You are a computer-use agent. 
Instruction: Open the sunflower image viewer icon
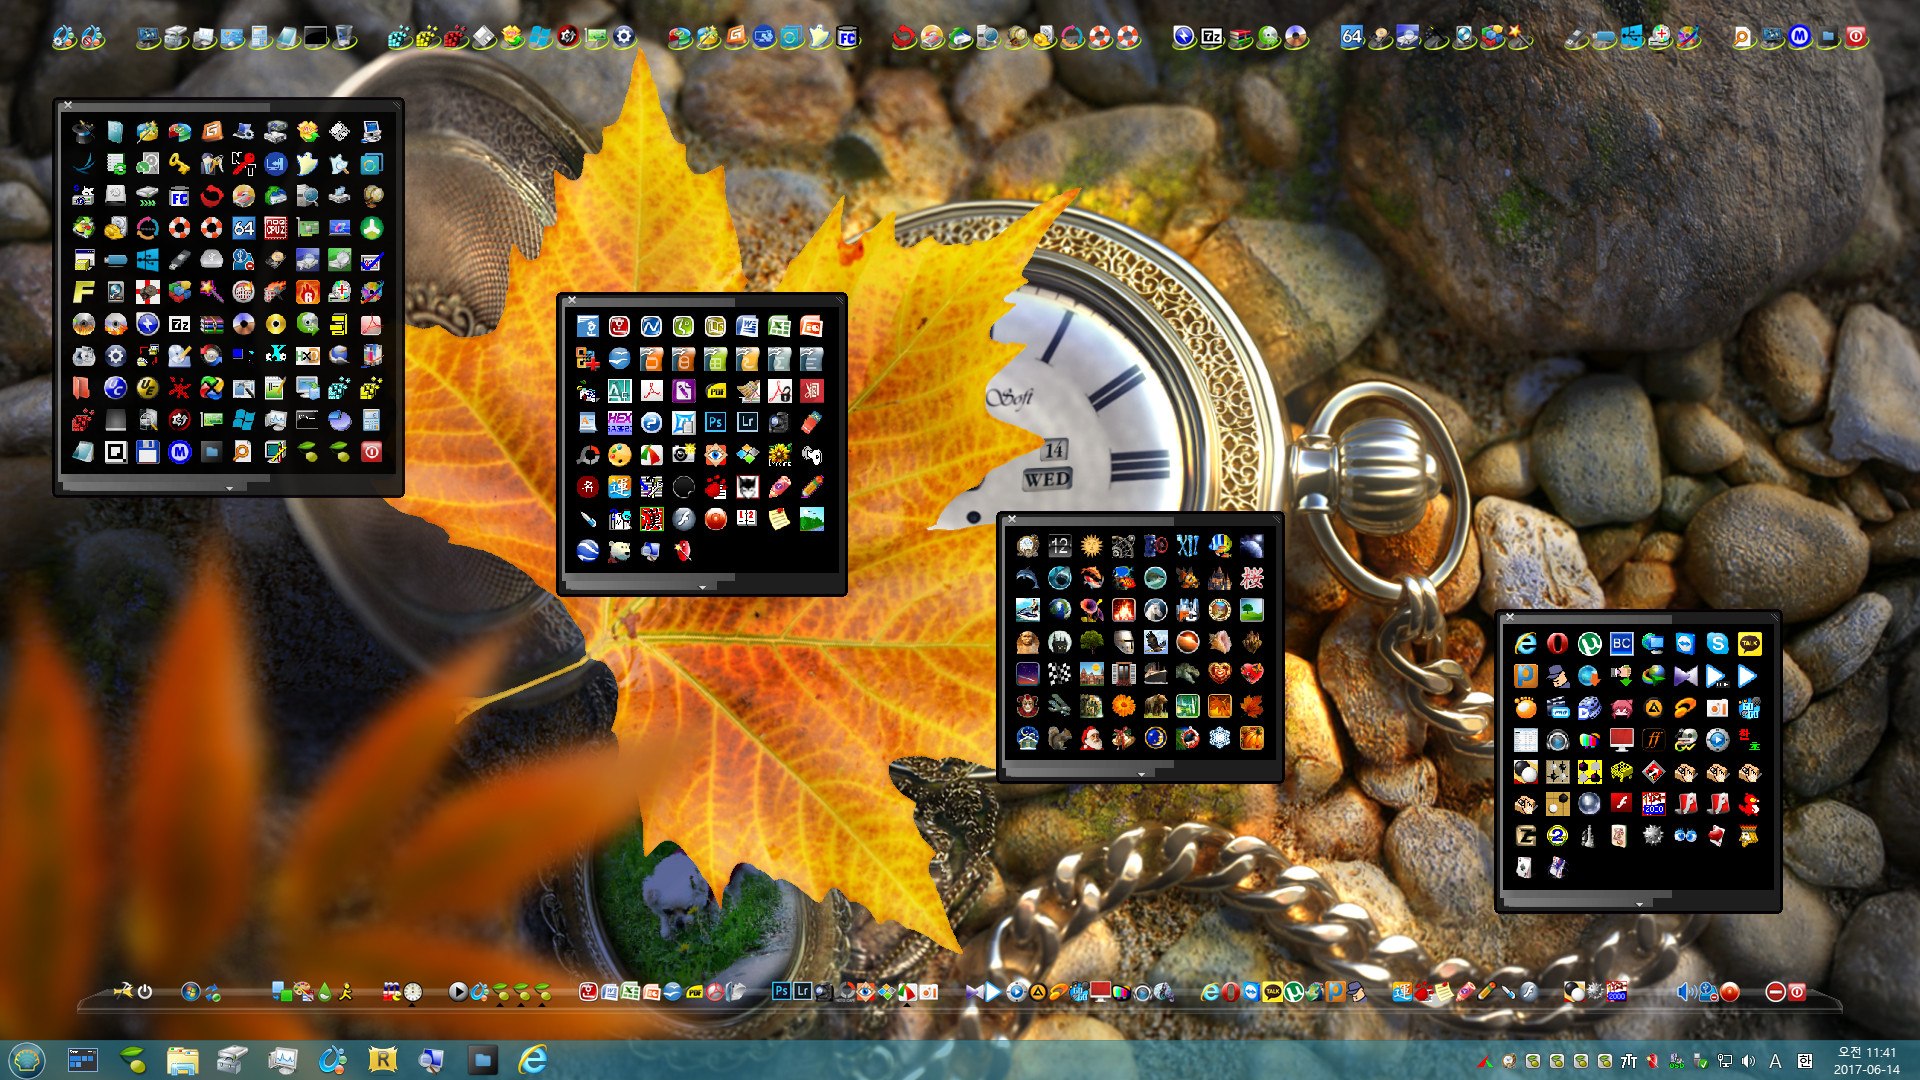[779, 454]
